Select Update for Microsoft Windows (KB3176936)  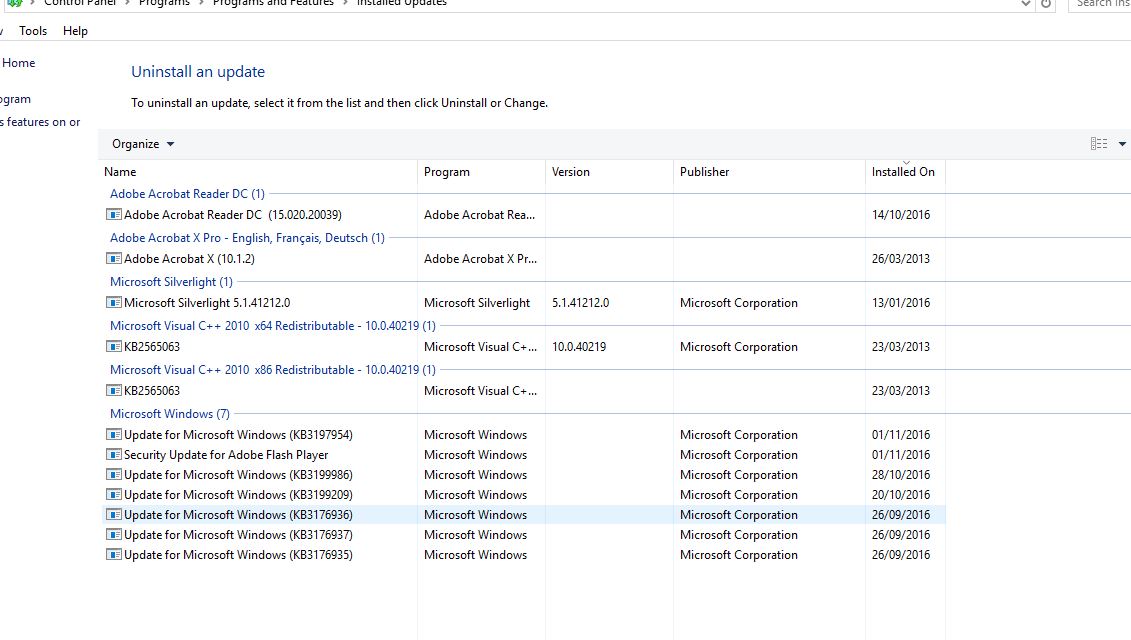pyautogui.click(x=522, y=514)
